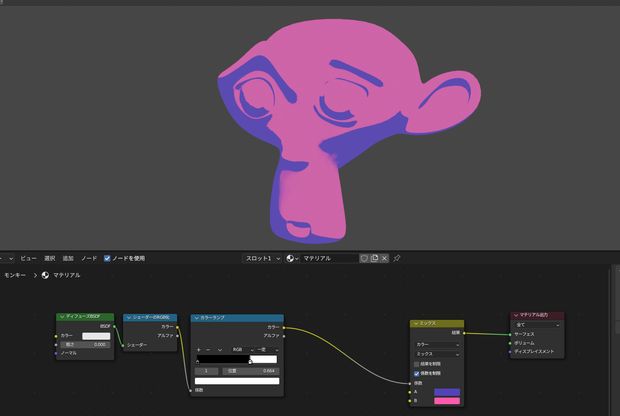Add a color stop with plus button
The height and width of the screenshot is (416, 620).
point(198,350)
